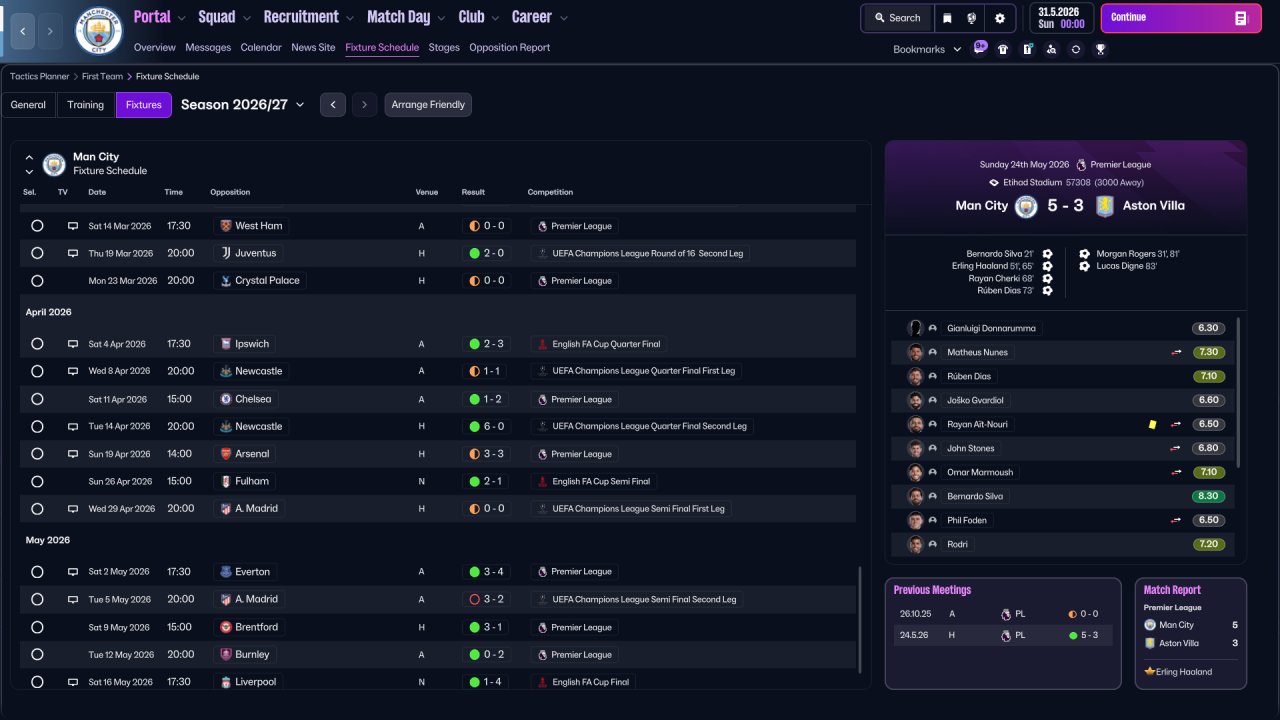The image size is (1280, 720).
Task: Open the settings gear icon
Action: (999, 18)
